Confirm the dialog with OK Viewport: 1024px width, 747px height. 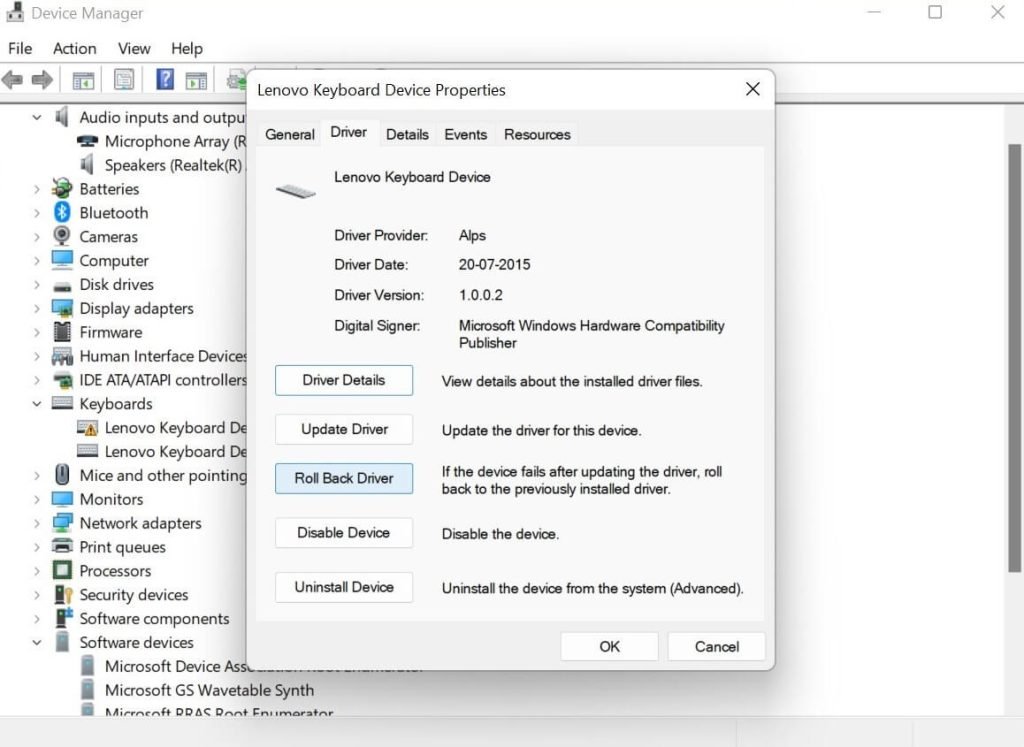(609, 646)
